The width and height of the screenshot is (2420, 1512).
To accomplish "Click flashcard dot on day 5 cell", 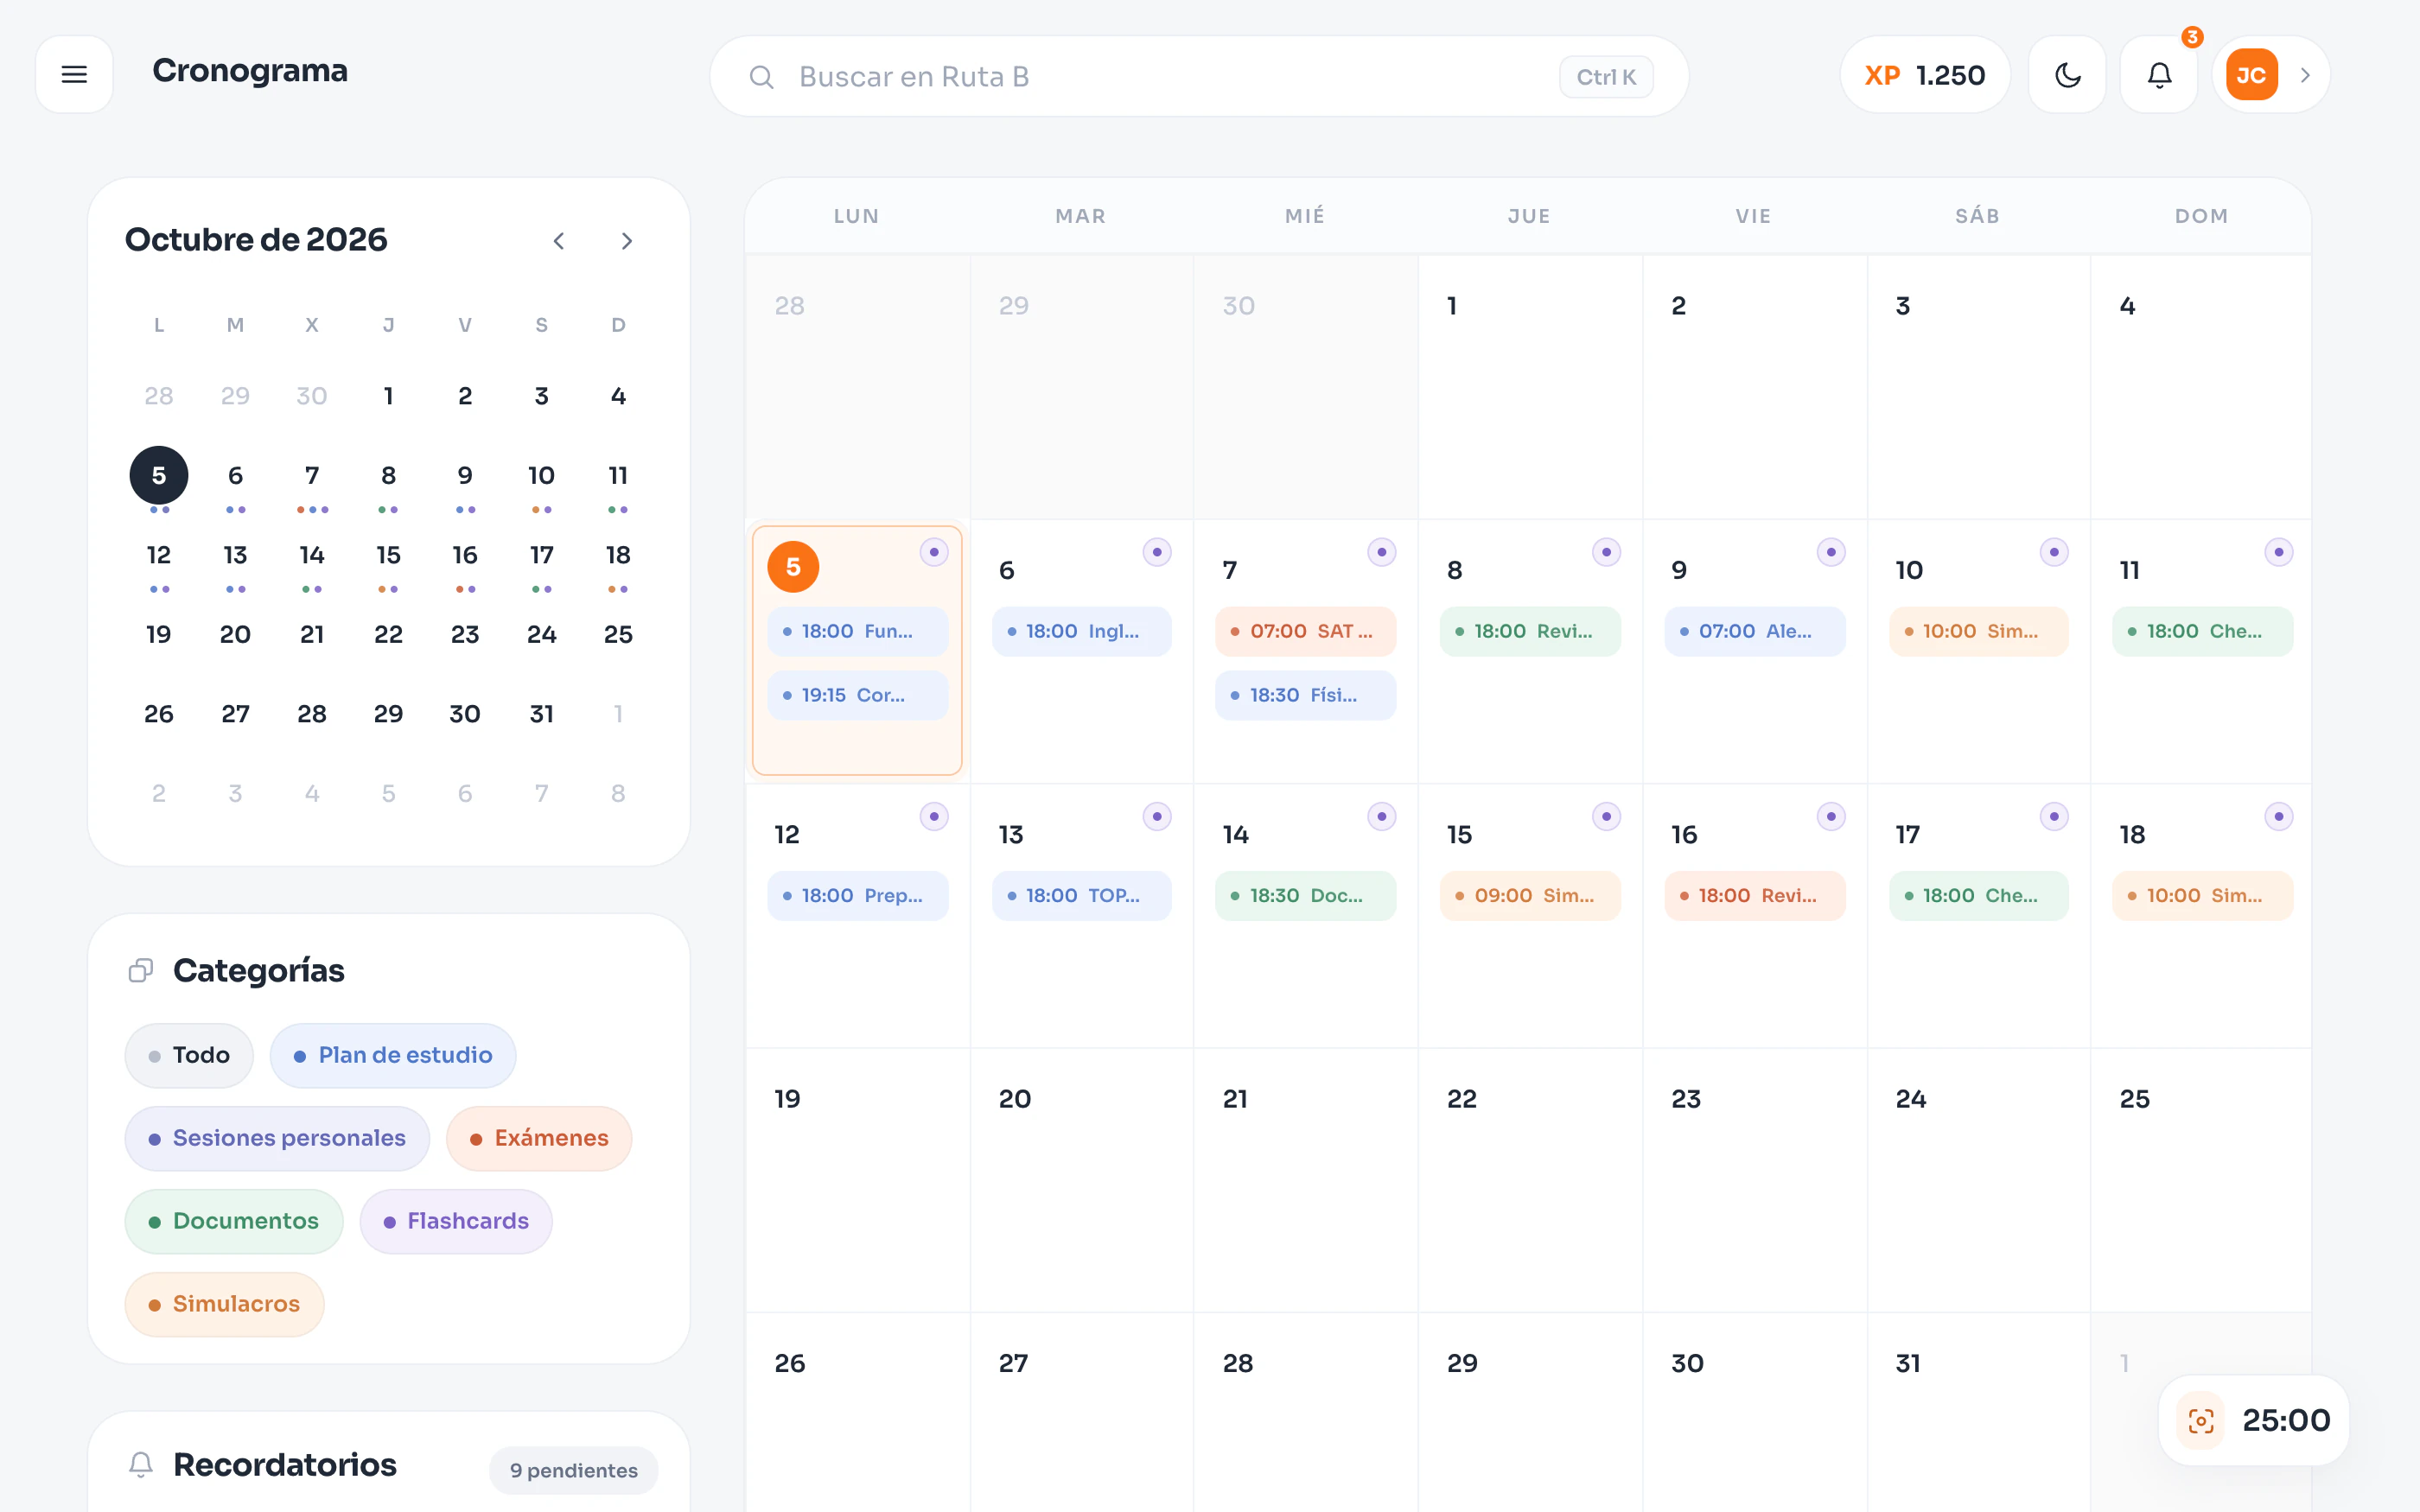I will [x=934, y=552].
